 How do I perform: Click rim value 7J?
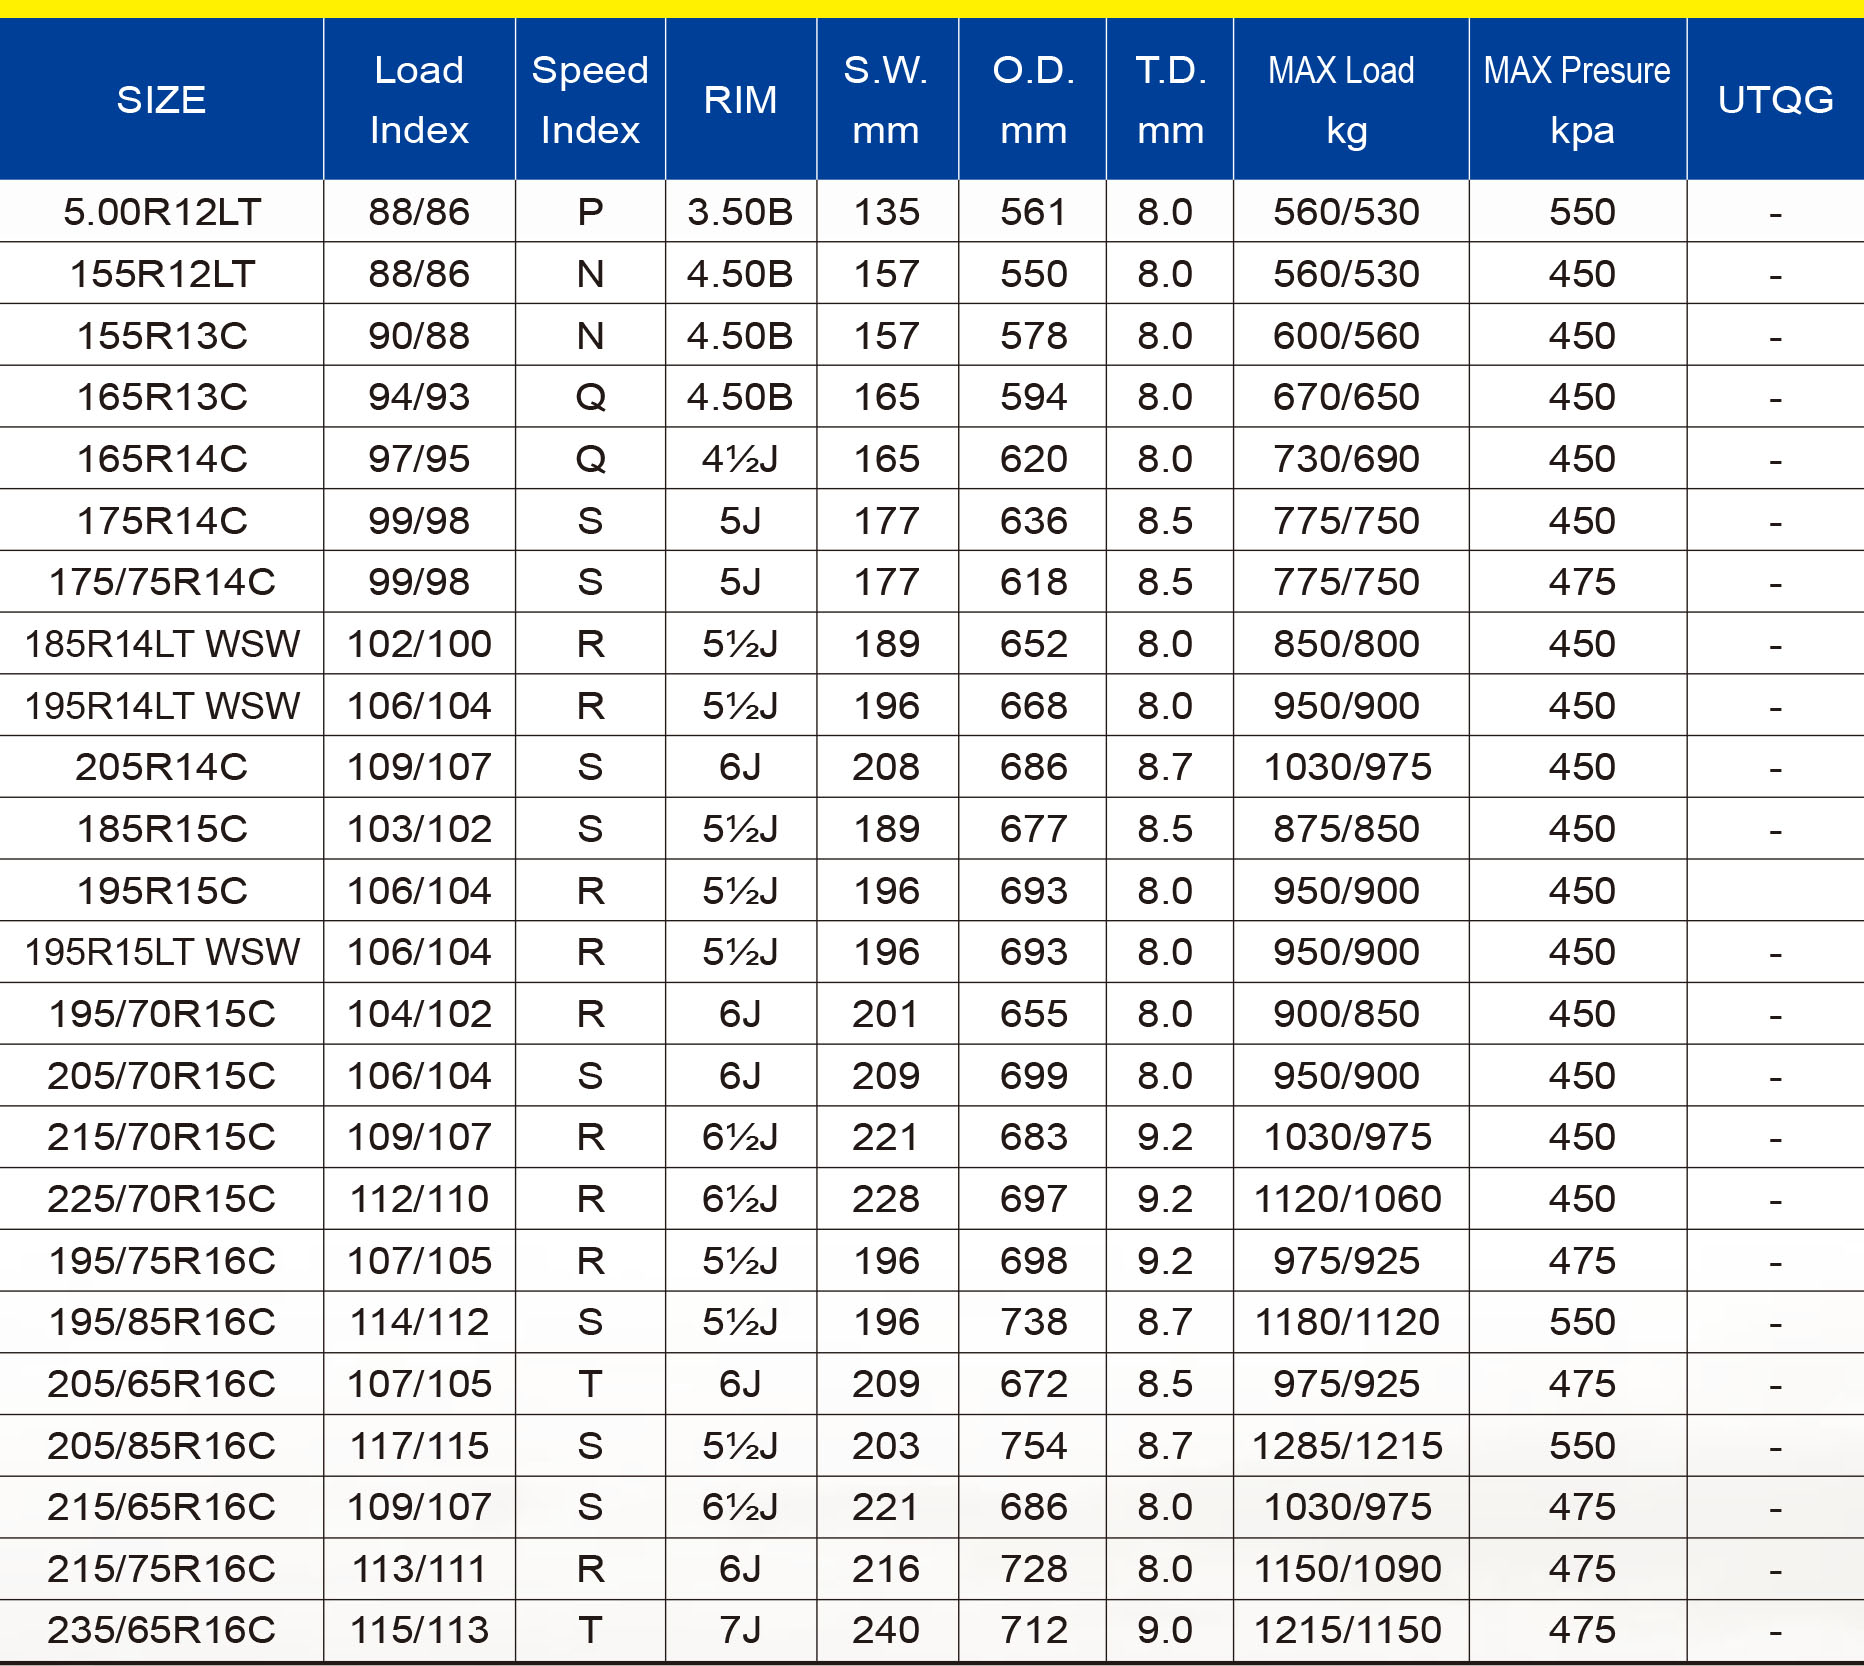click(741, 1630)
